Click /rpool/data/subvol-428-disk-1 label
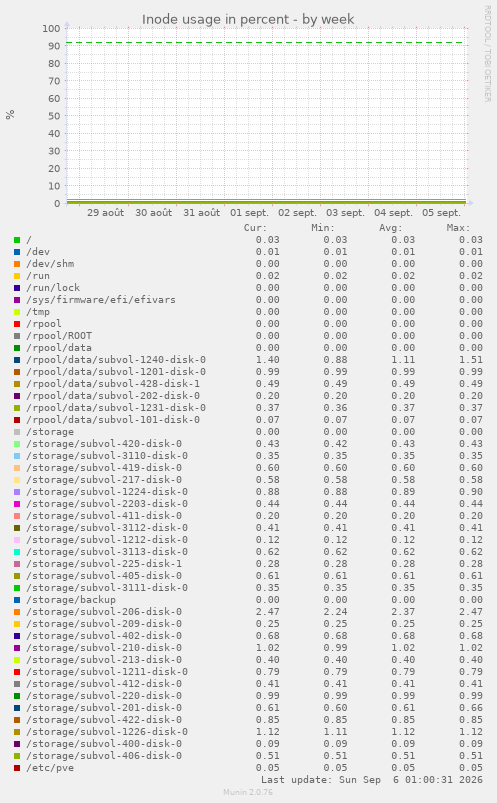This screenshot has height=803, width=497. tap(113, 384)
